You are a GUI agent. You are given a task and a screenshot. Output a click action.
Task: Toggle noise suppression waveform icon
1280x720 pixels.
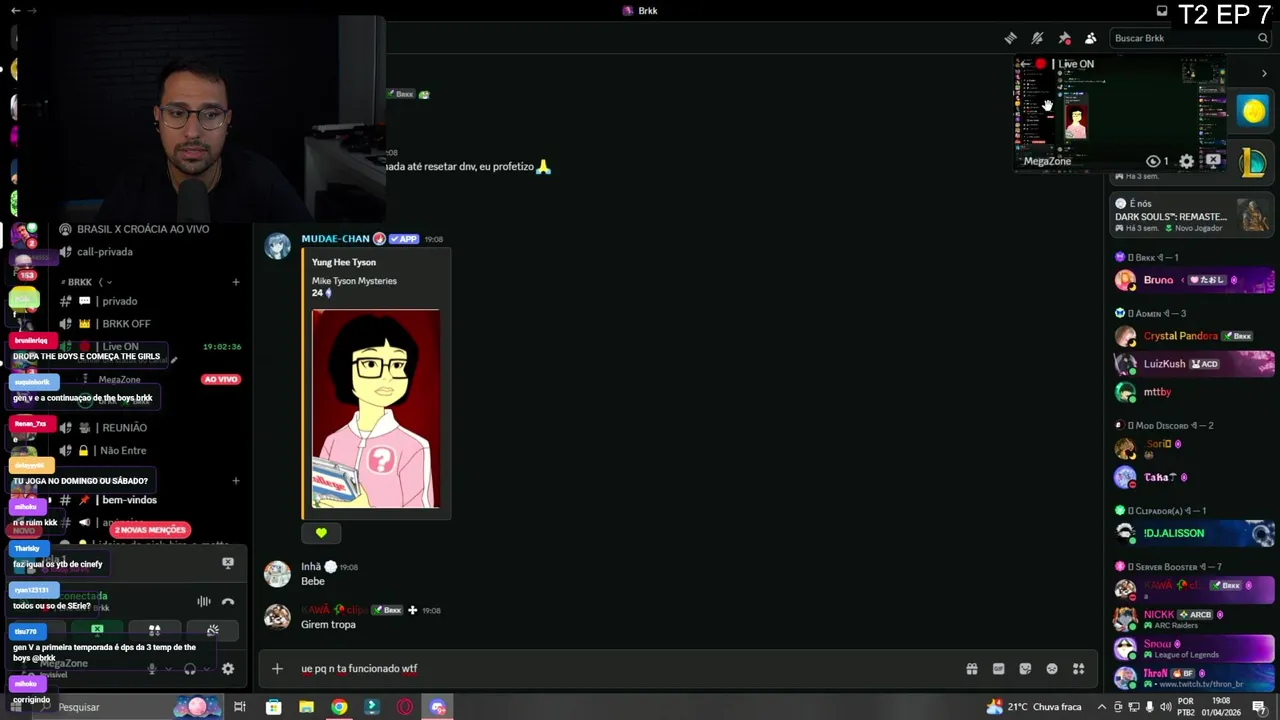(204, 602)
